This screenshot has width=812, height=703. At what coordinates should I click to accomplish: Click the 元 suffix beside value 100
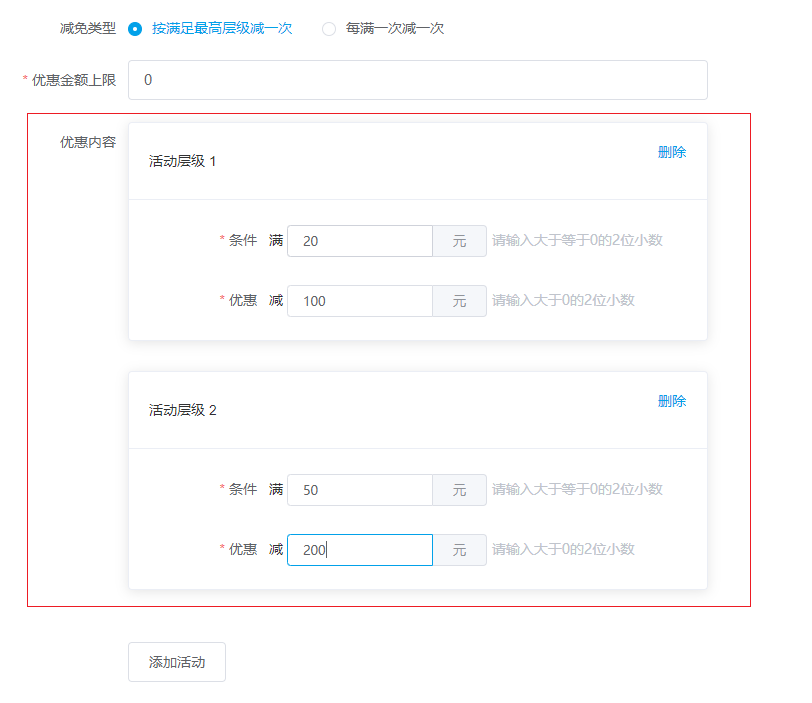click(459, 301)
